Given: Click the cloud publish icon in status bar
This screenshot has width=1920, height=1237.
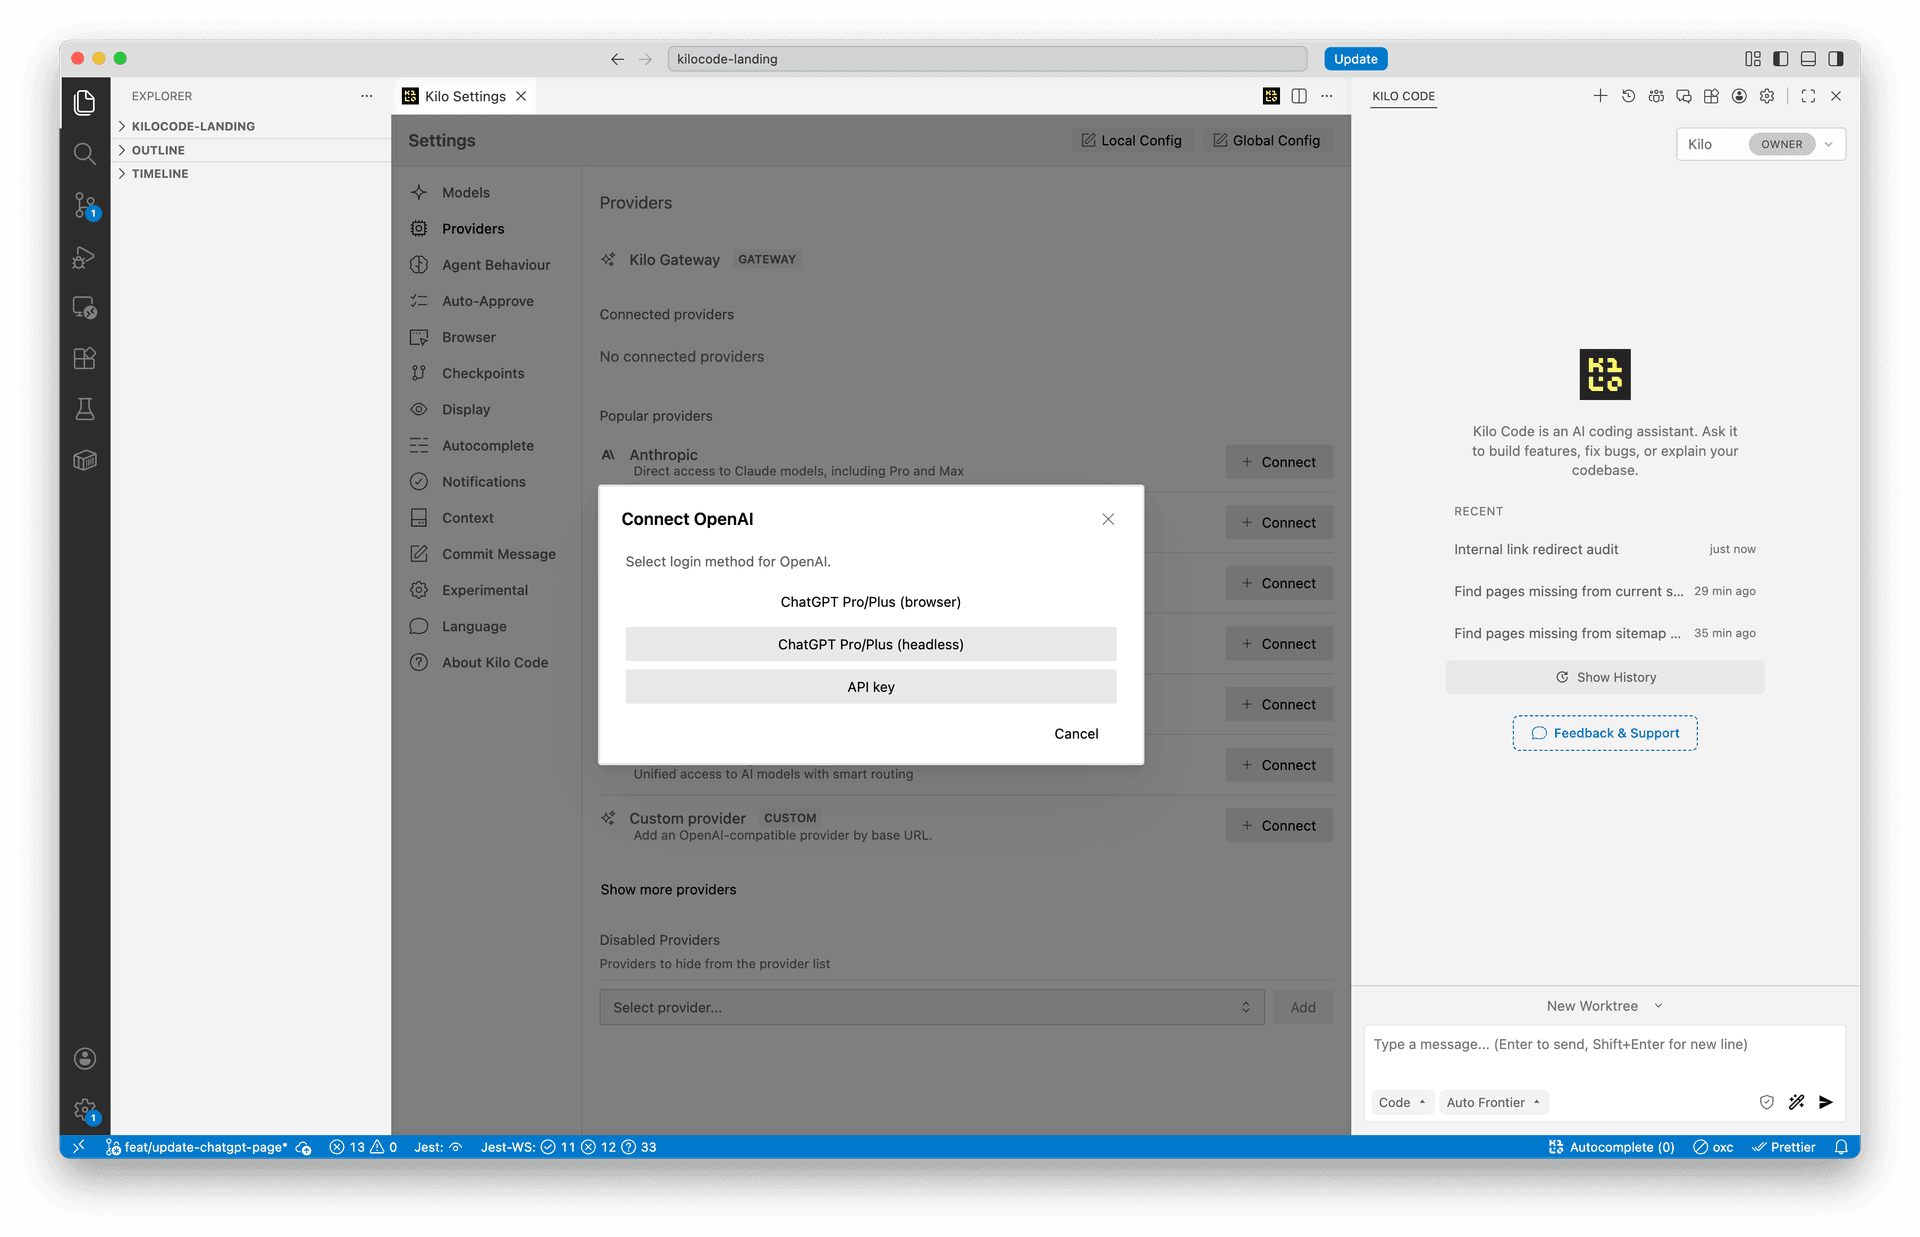Looking at the screenshot, I should [x=304, y=1147].
